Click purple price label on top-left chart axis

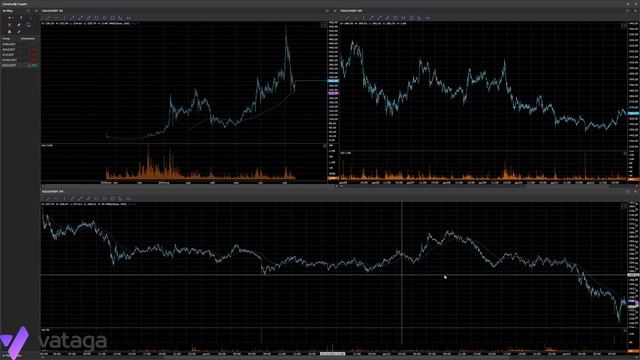click(333, 93)
